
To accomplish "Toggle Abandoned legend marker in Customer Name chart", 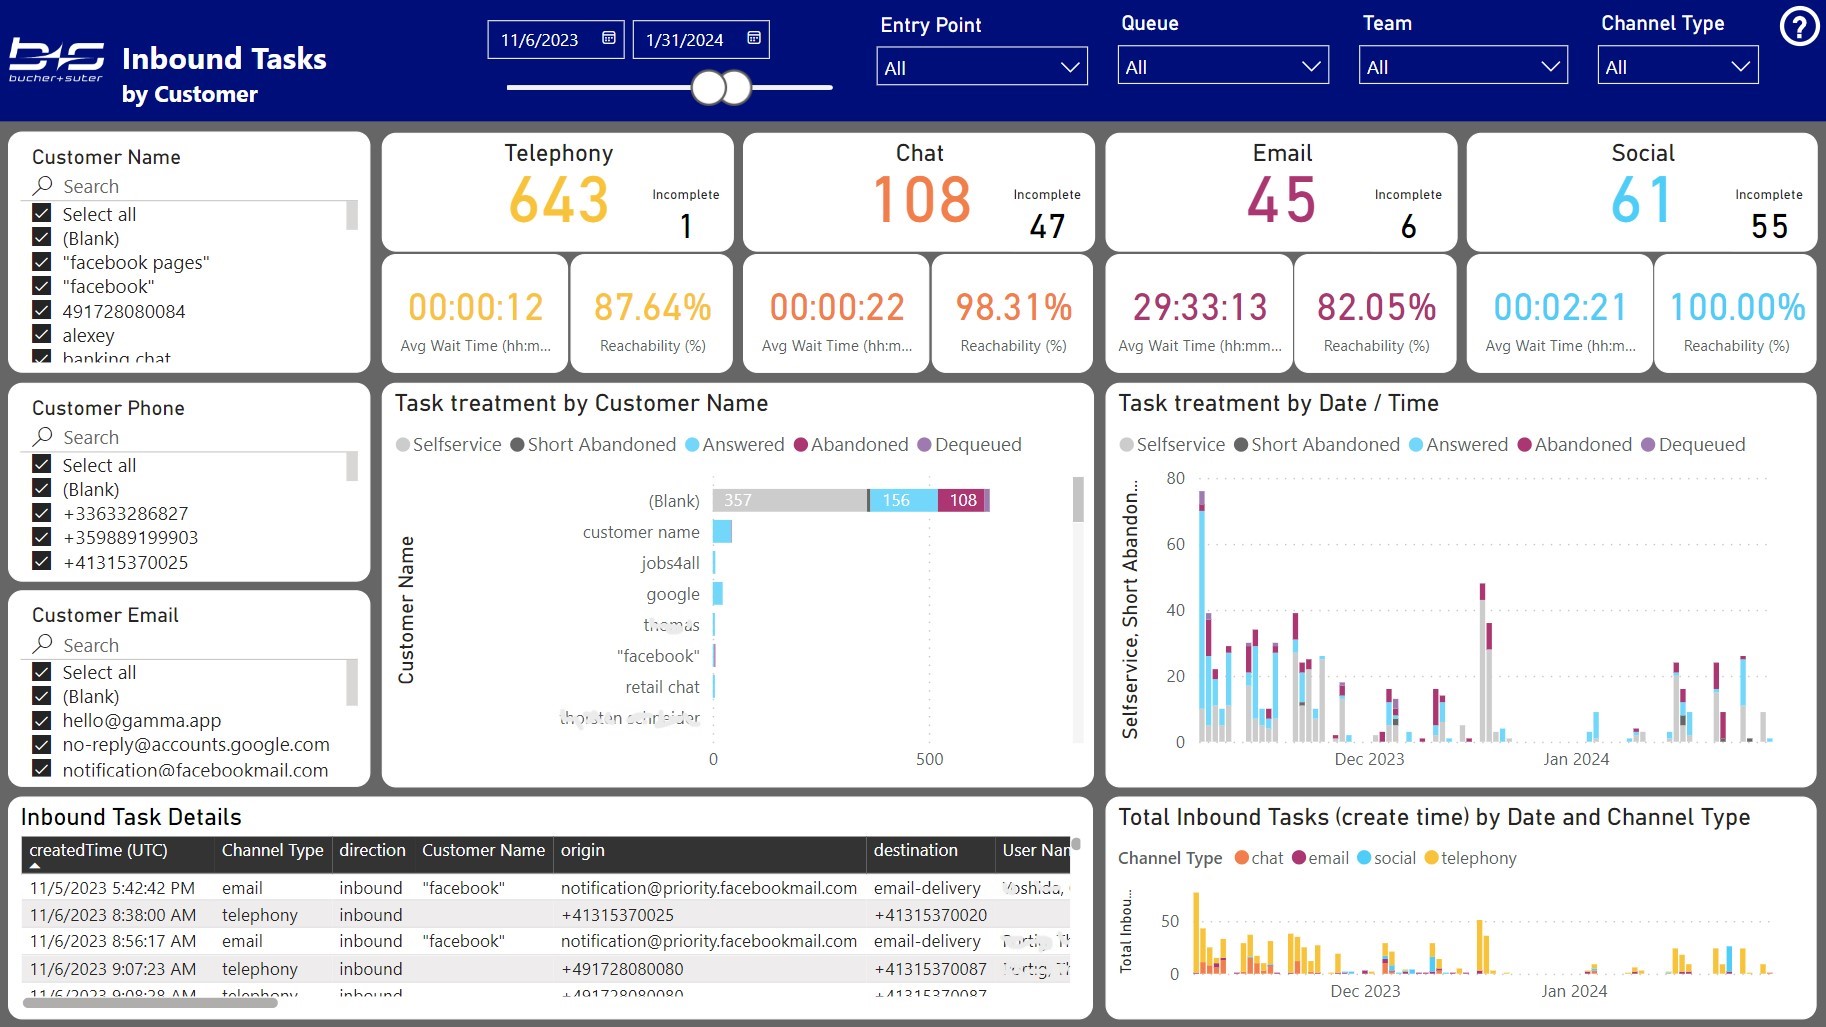I will (801, 445).
